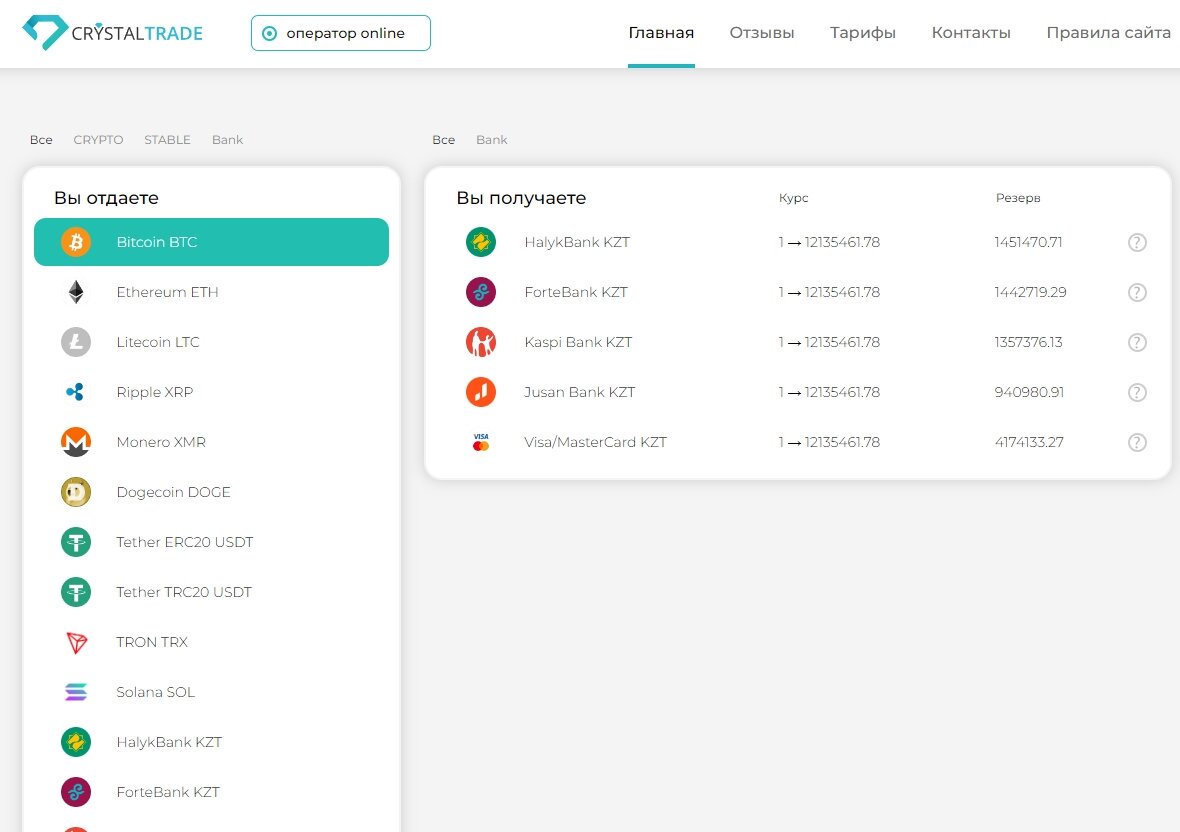Click the Dogecoin coin icon
This screenshot has width=1180, height=832.
point(76,492)
